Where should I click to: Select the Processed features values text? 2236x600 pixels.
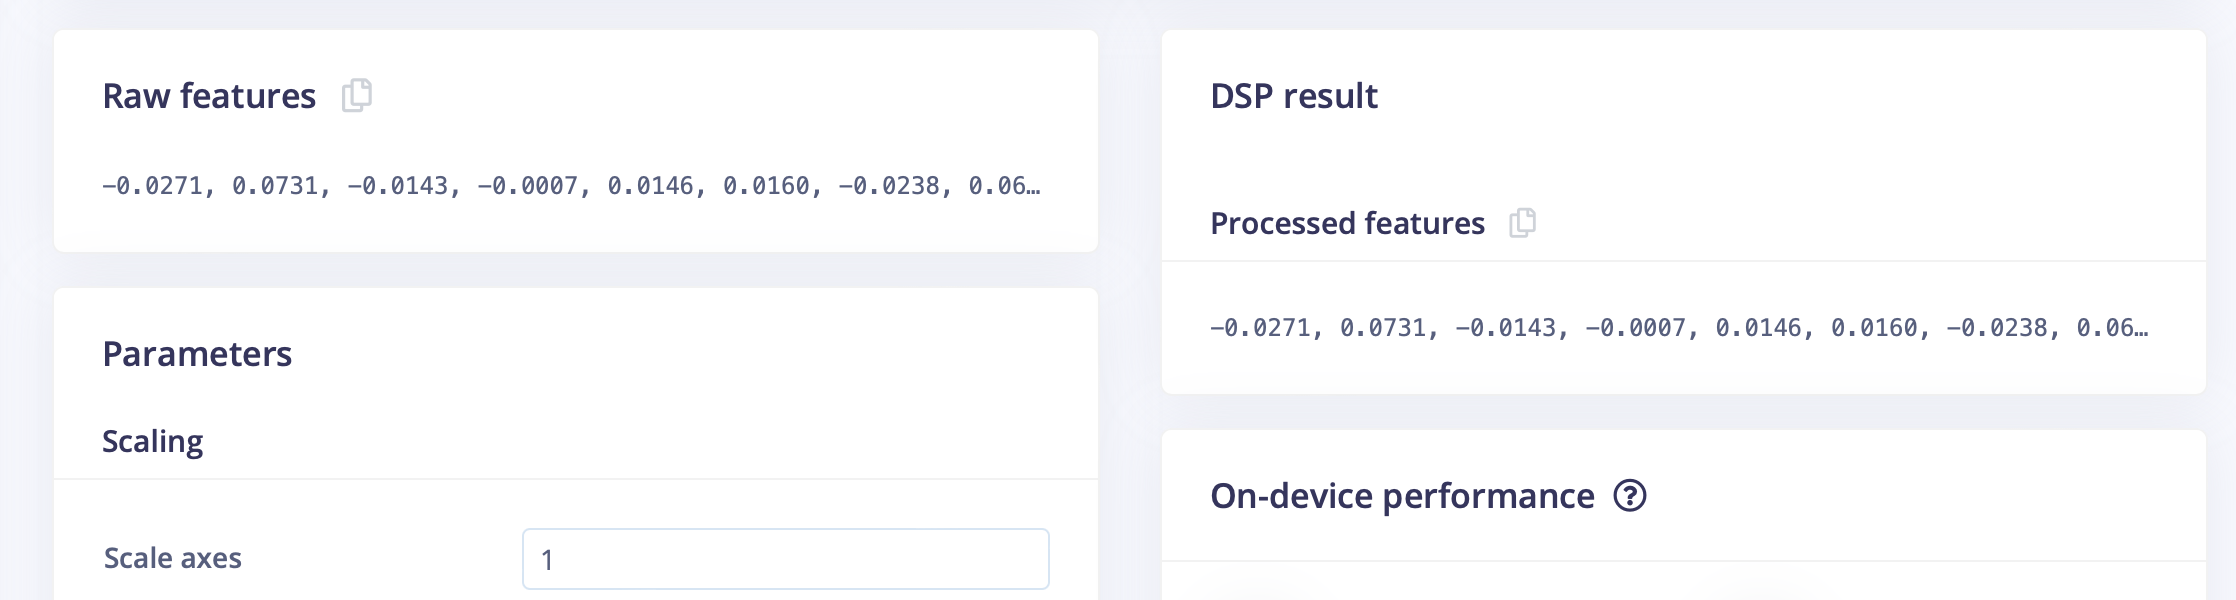coord(1679,328)
